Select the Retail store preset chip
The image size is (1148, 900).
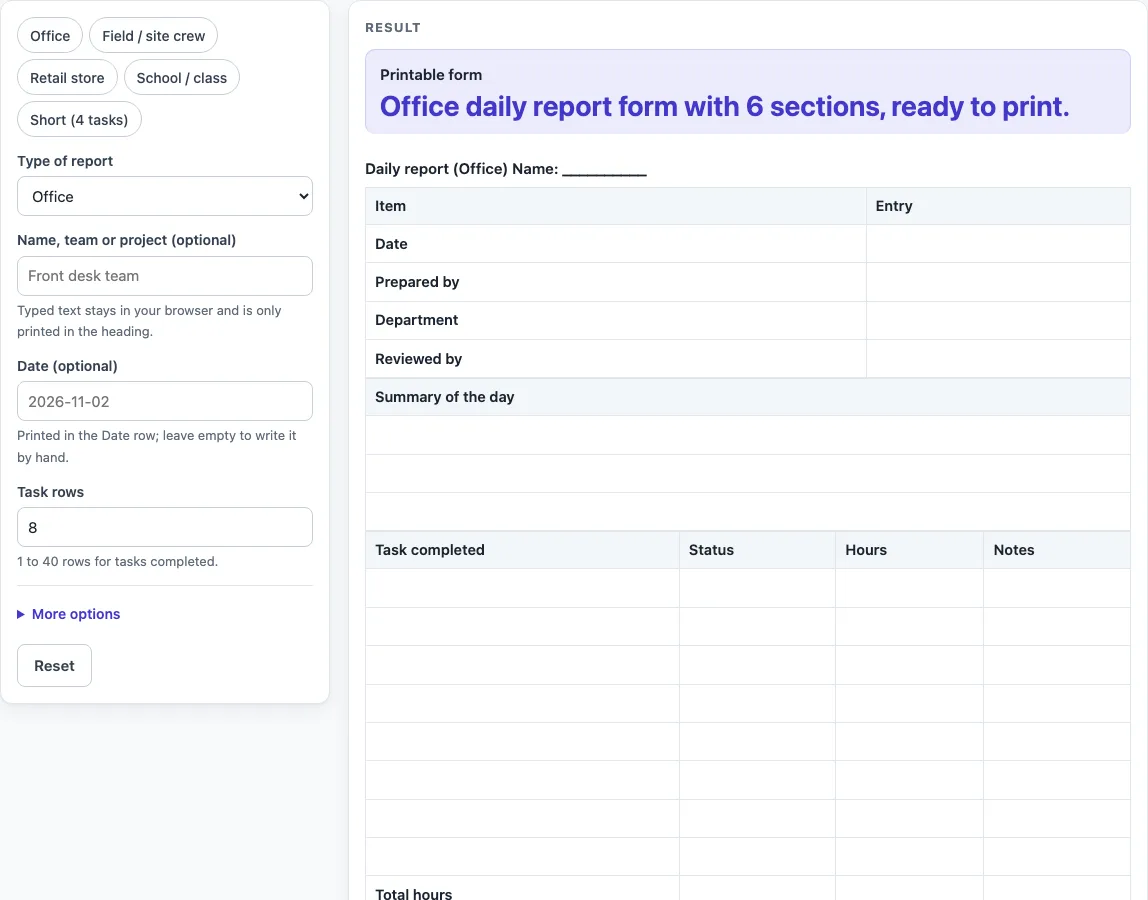pos(67,78)
